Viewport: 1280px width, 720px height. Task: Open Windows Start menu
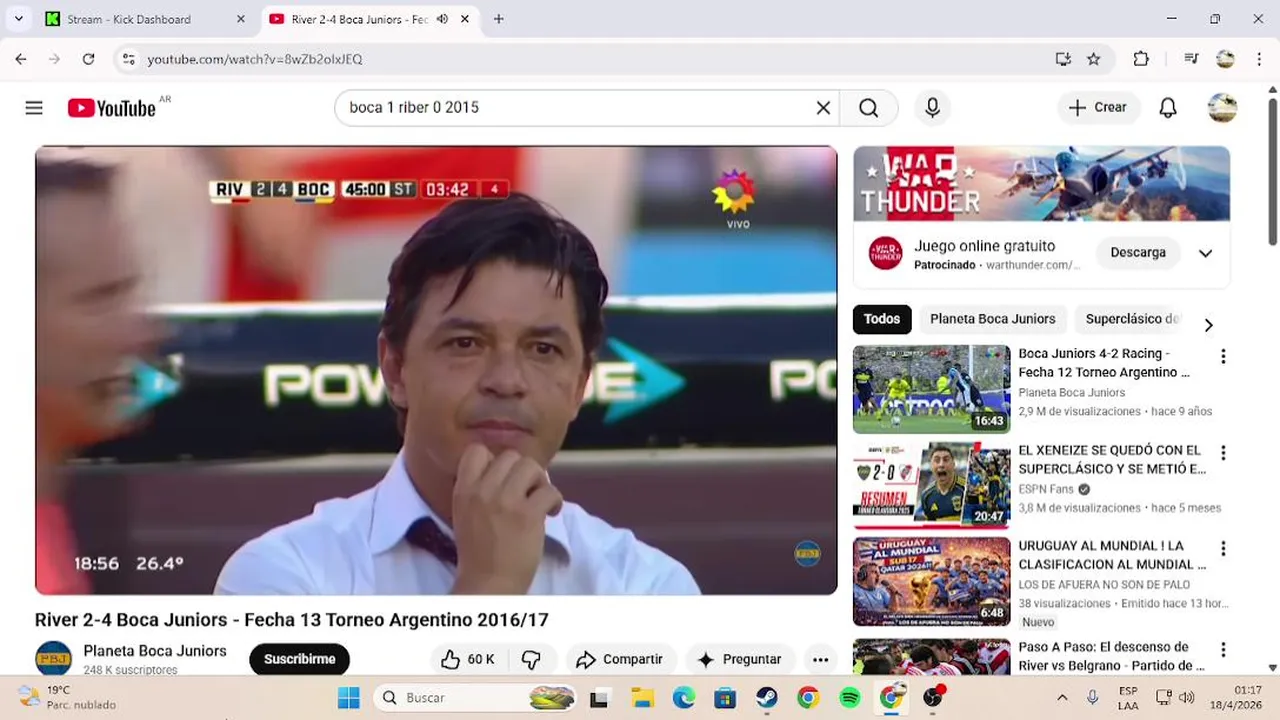coord(348,697)
